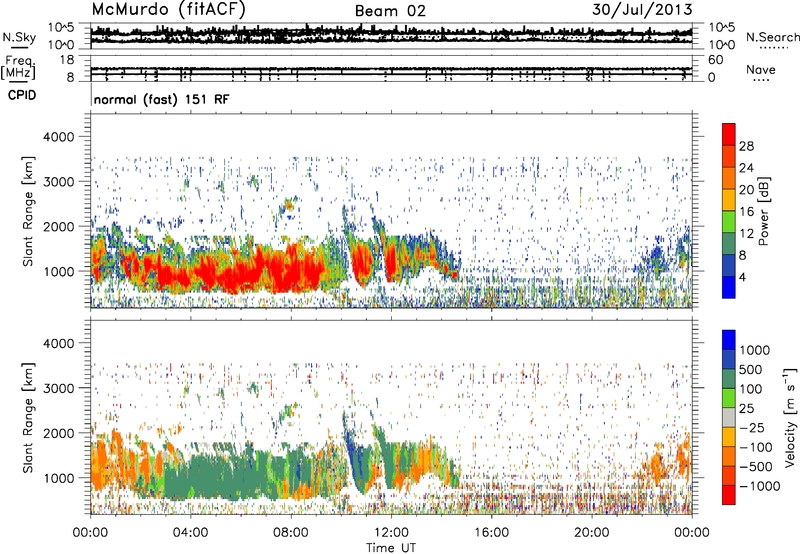
Task: Click the yellow 16-20 dB colorbar segment
Action: [729, 200]
